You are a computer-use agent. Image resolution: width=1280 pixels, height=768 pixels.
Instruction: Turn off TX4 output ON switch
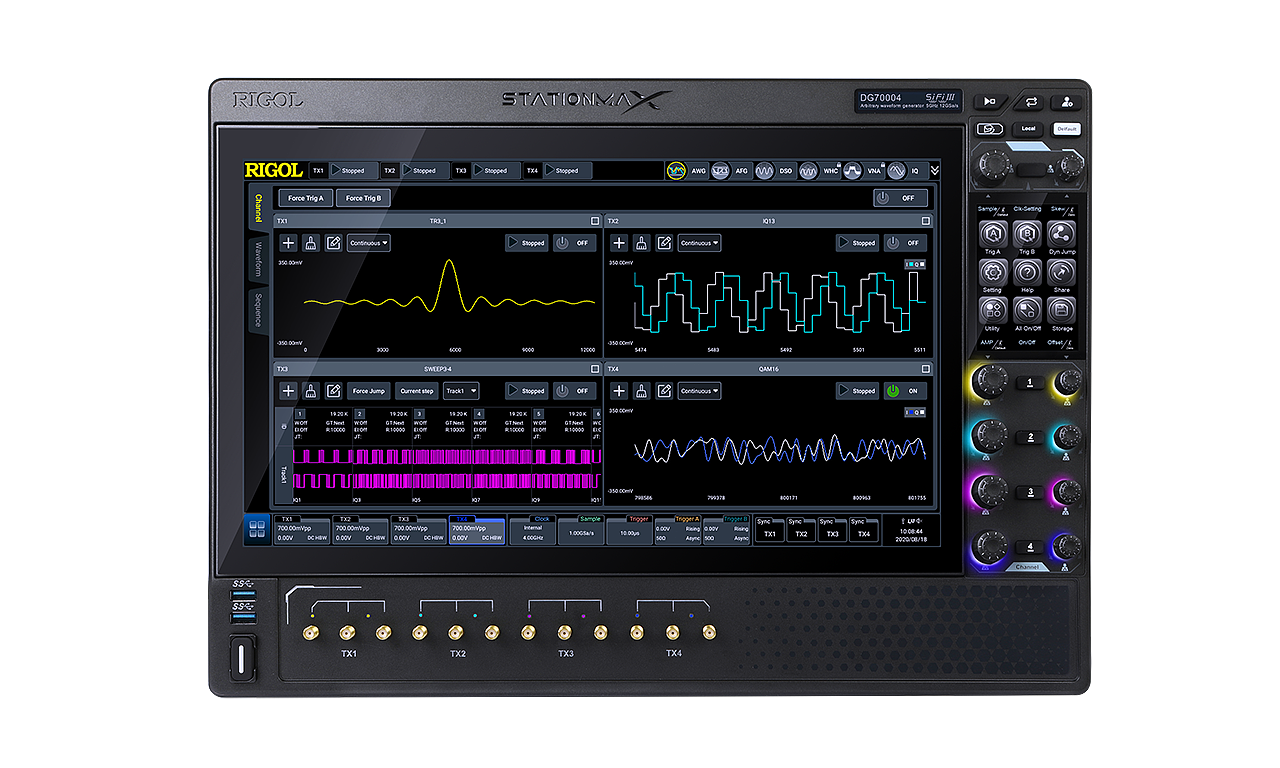click(905, 391)
